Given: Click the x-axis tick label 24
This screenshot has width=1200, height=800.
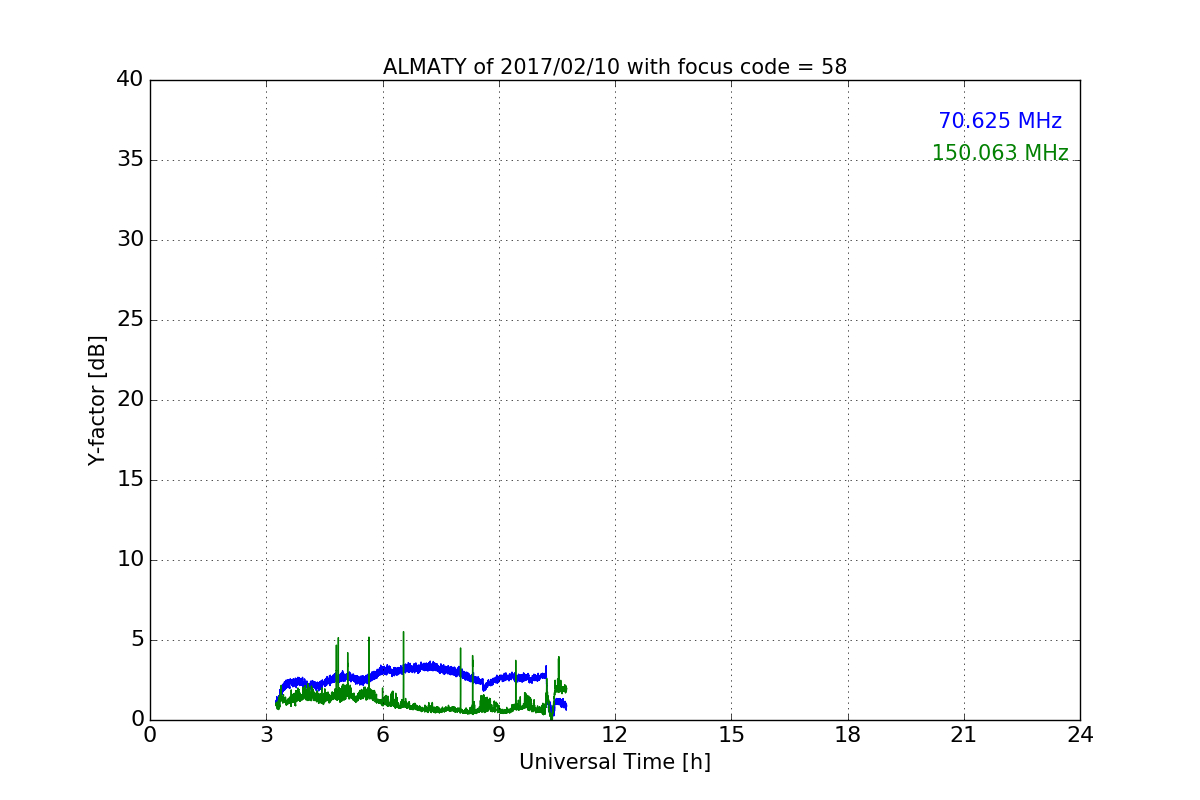Looking at the screenshot, I should coord(1080,735).
